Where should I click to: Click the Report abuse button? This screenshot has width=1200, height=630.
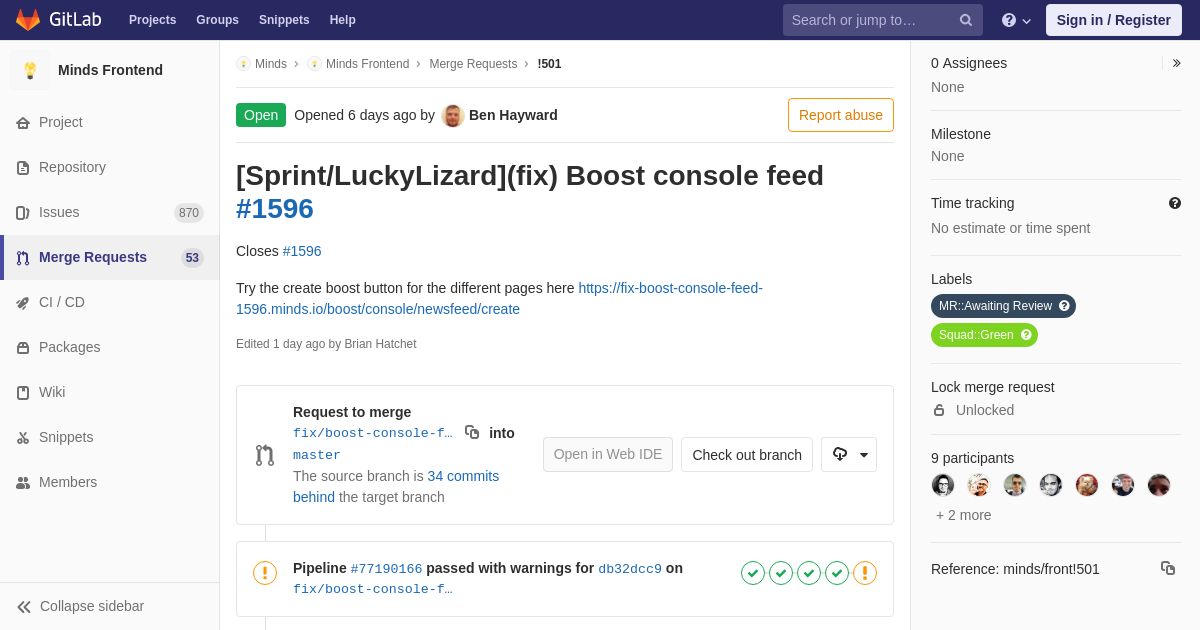[841, 115]
